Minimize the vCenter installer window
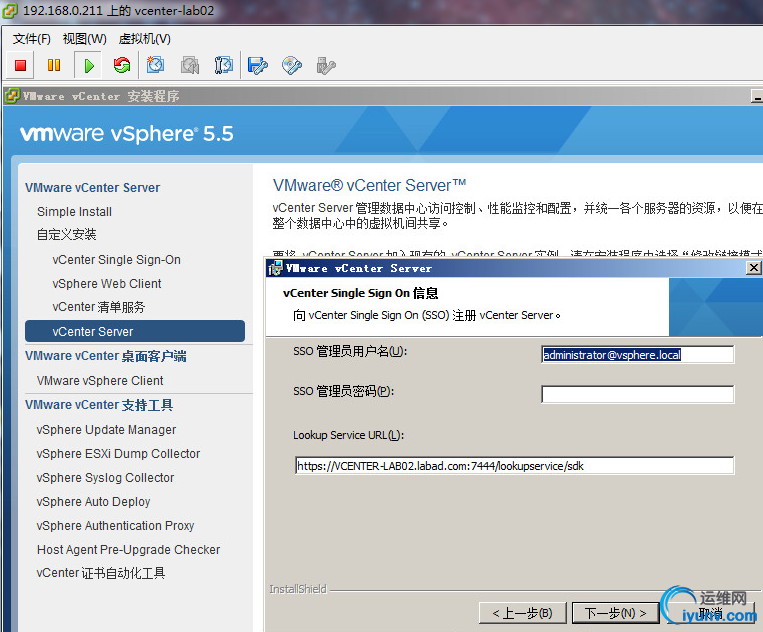The image size is (763, 632). 757,96
